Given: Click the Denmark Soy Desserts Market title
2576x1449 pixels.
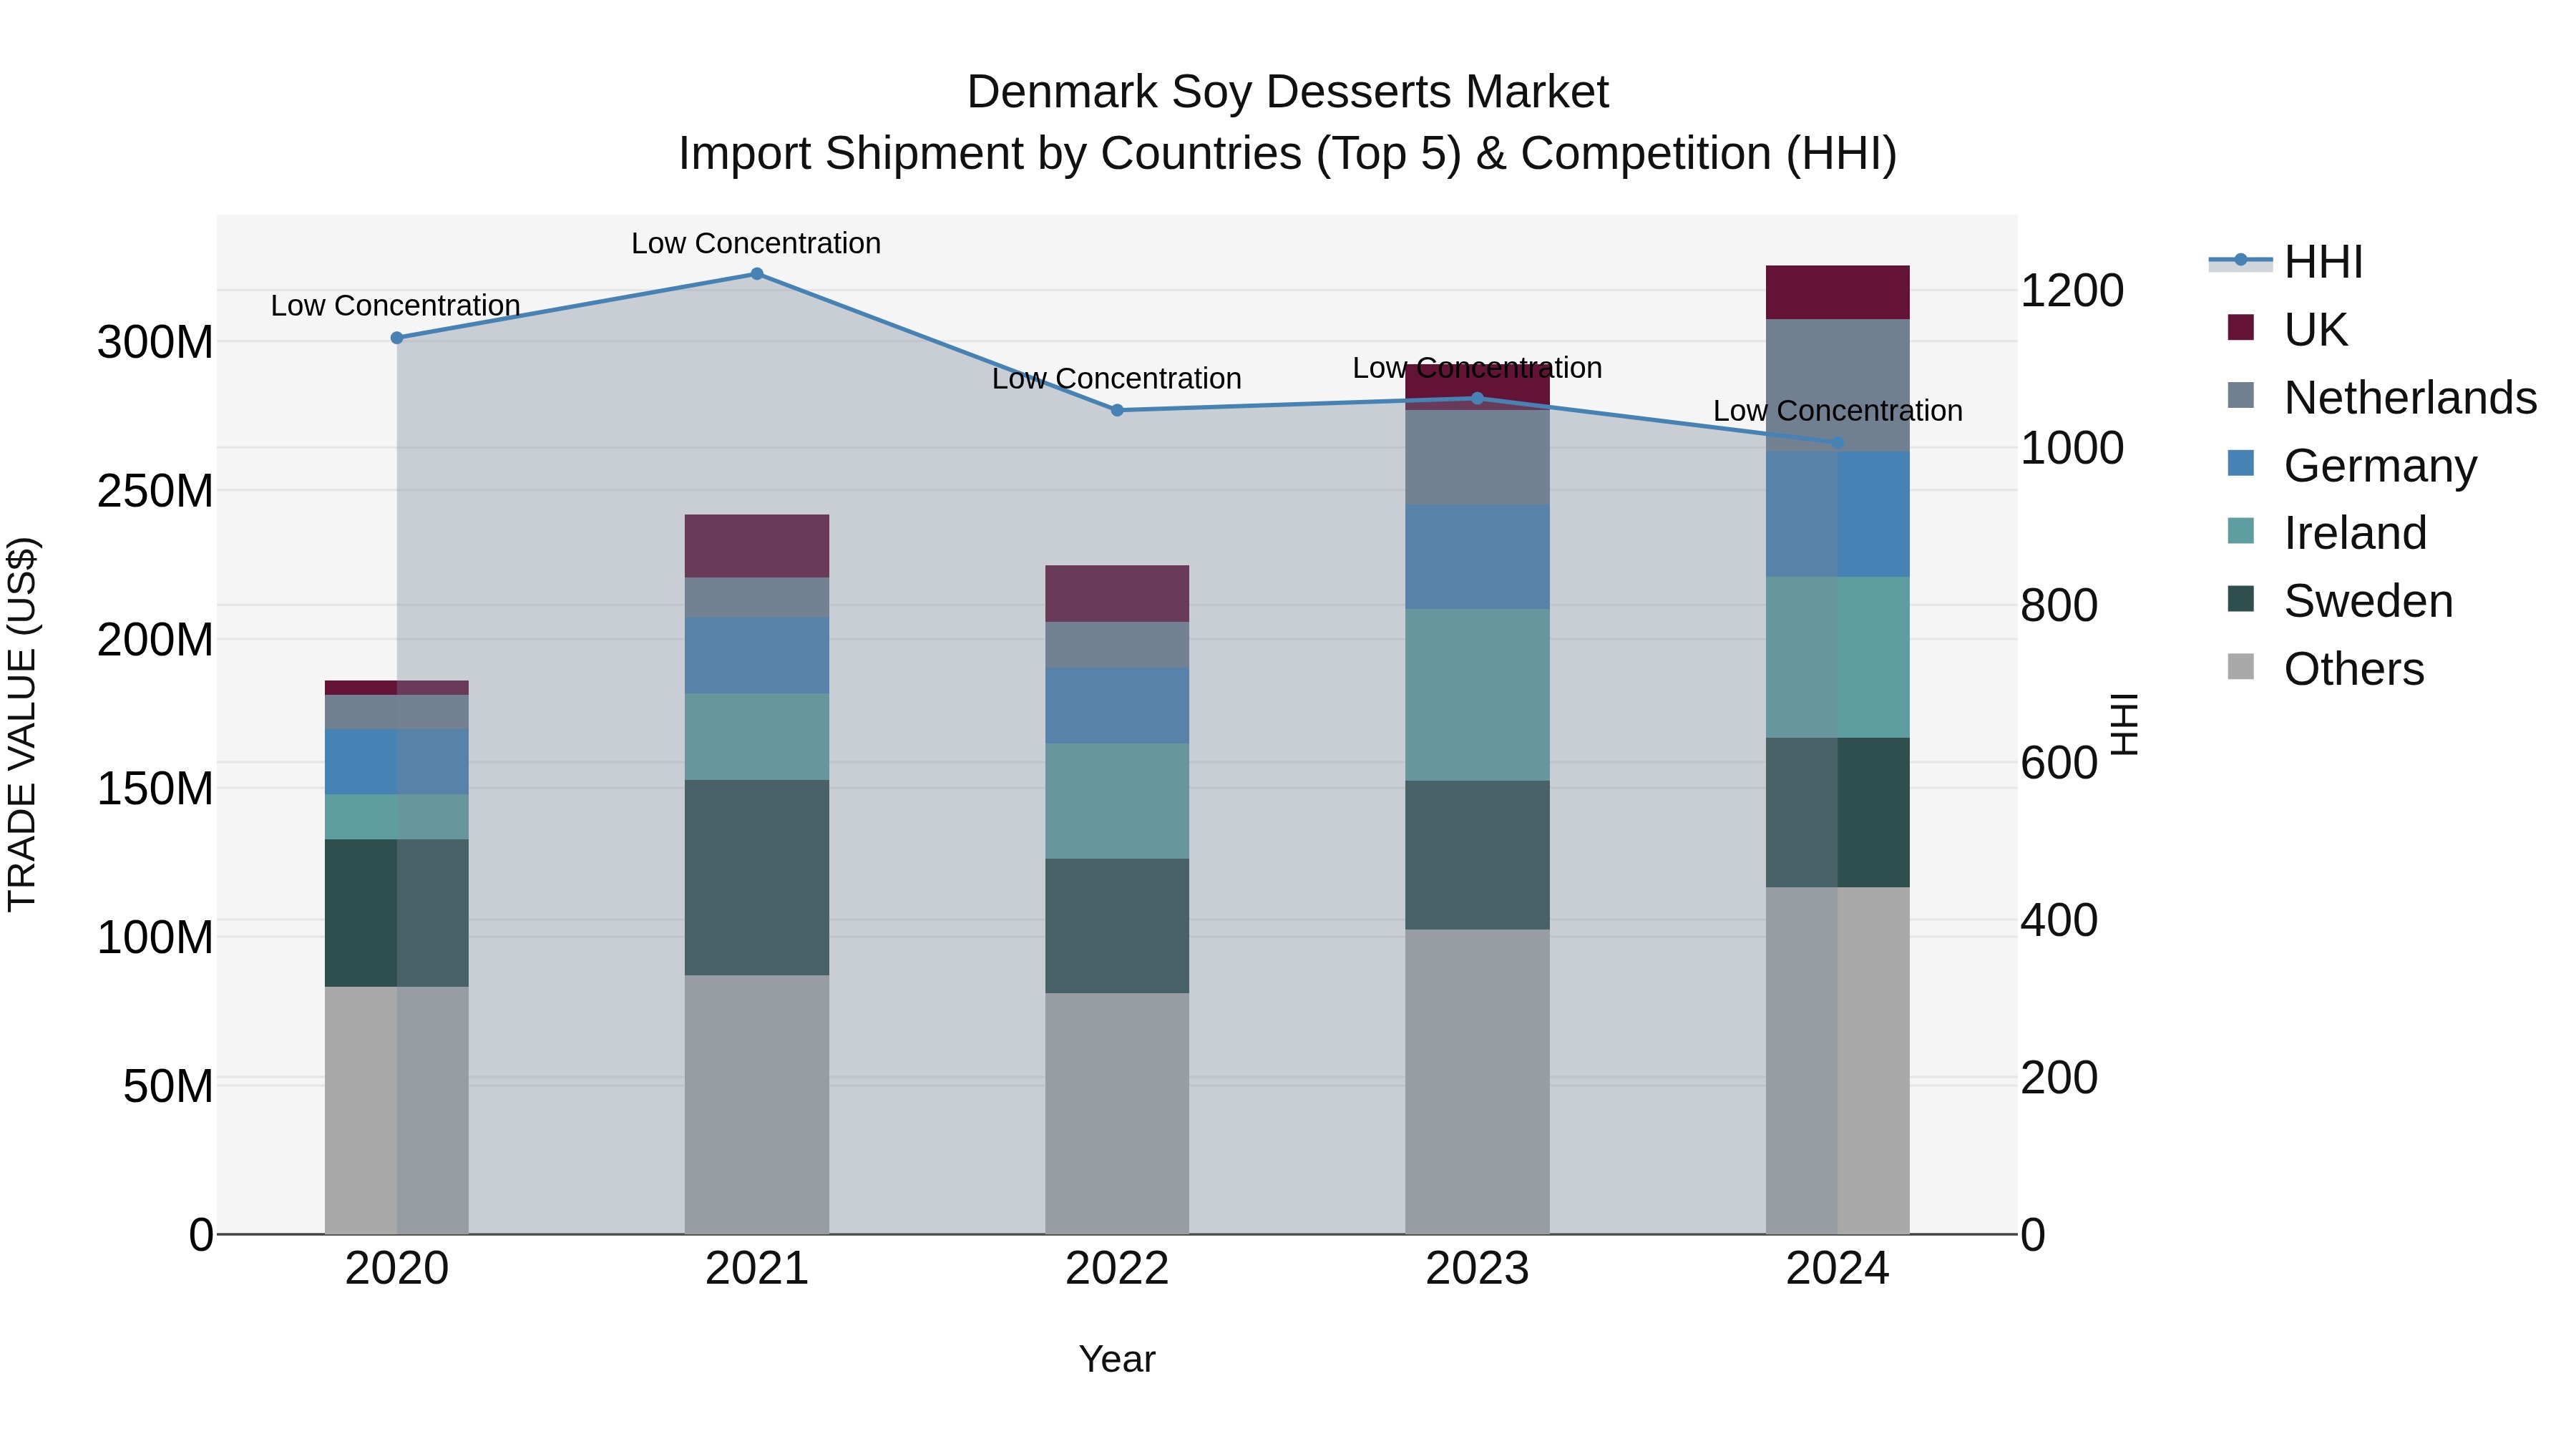Looking at the screenshot, I should 1288,92.
